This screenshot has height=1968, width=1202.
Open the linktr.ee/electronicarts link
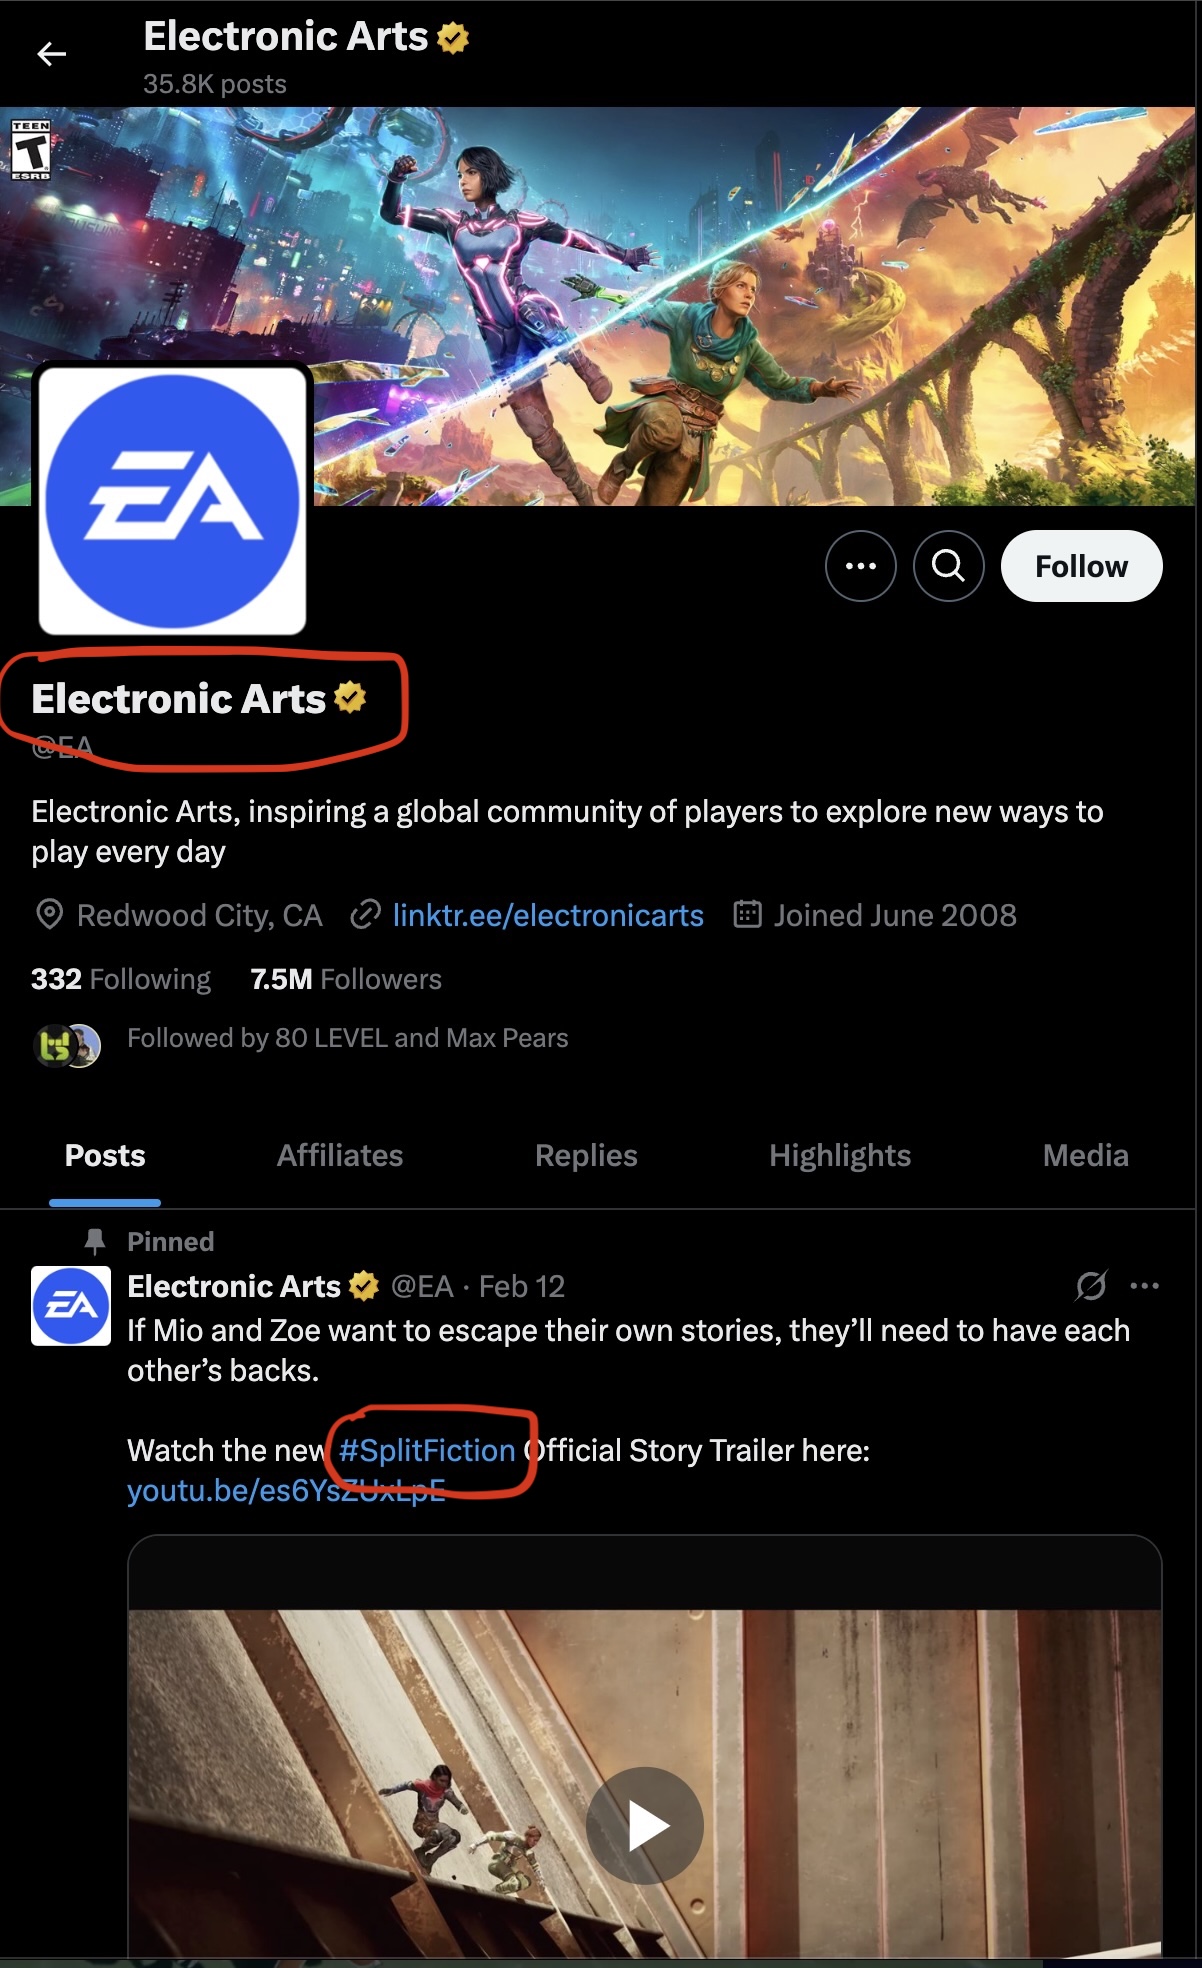[548, 915]
